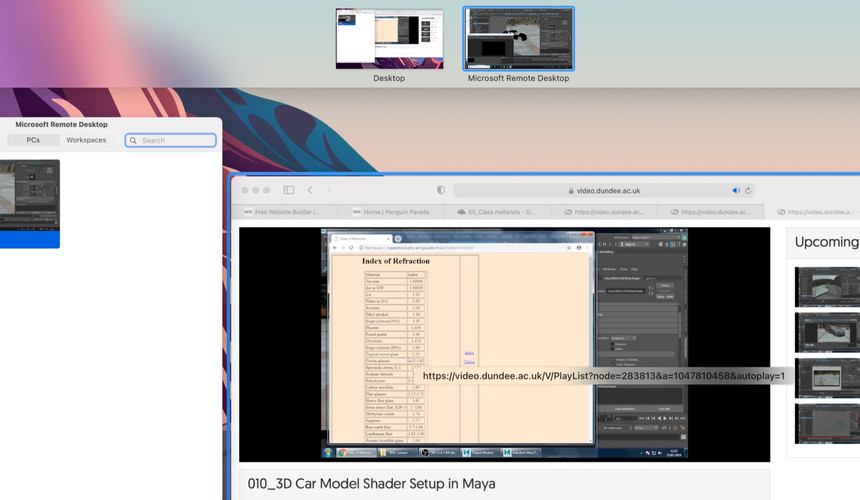Toggle the Safari sidebar icon
Screen dimensions: 860x500
point(288,190)
